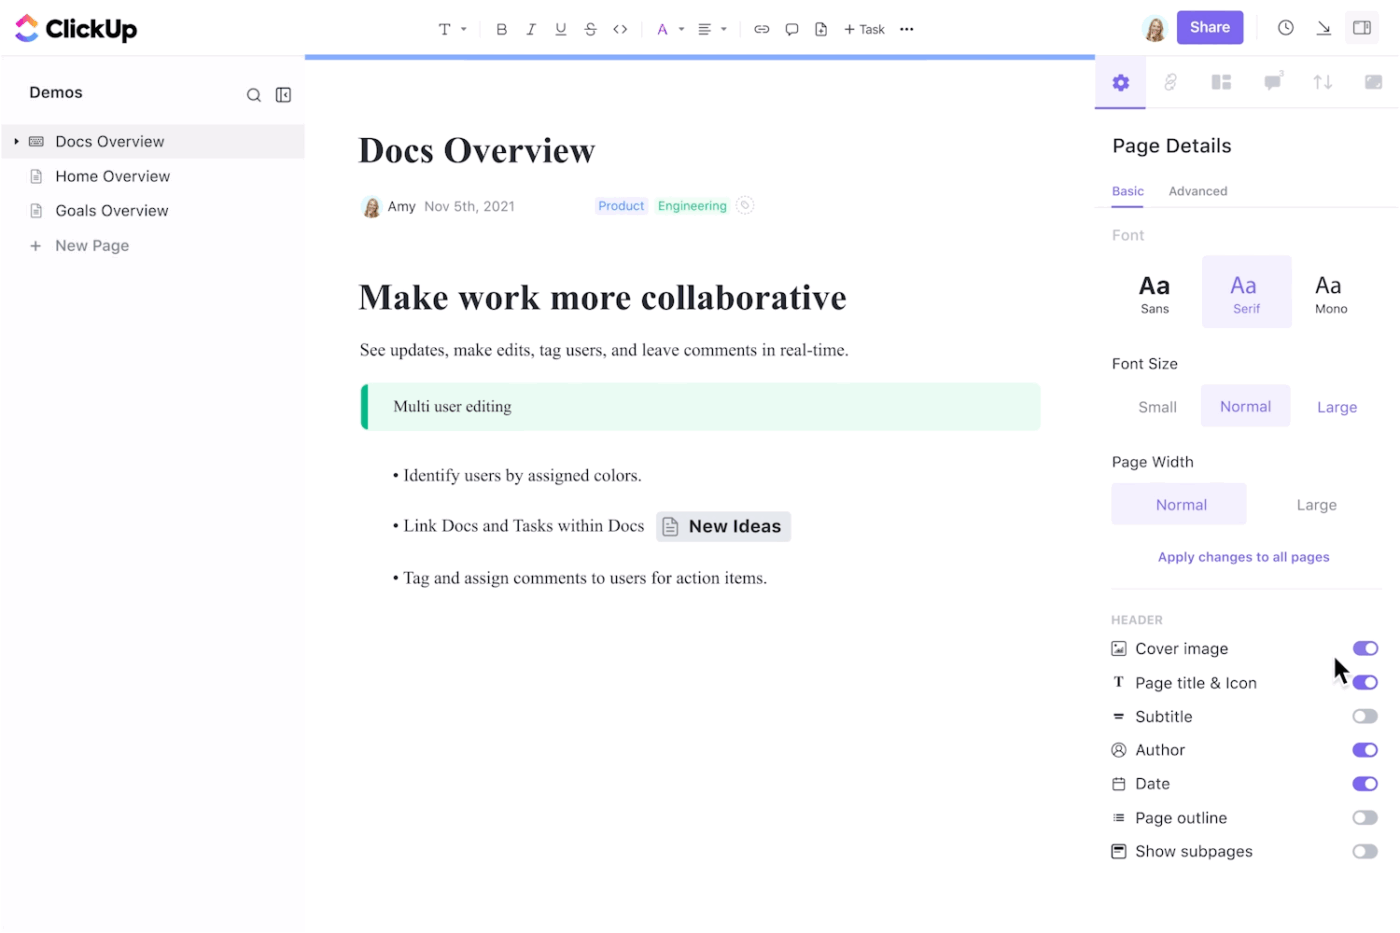Set font size to Normal
This screenshot has height=933, width=1400.
pyautogui.click(x=1245, y=407)
